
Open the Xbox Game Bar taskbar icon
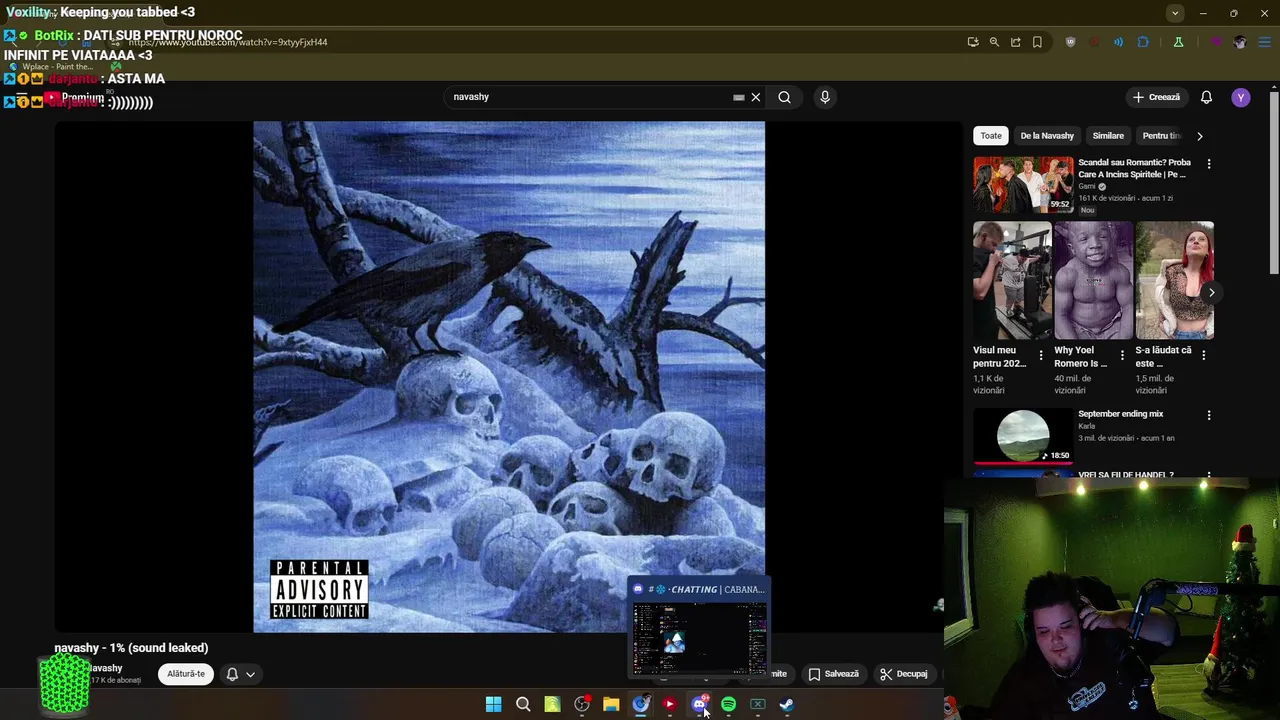[758, 704]
